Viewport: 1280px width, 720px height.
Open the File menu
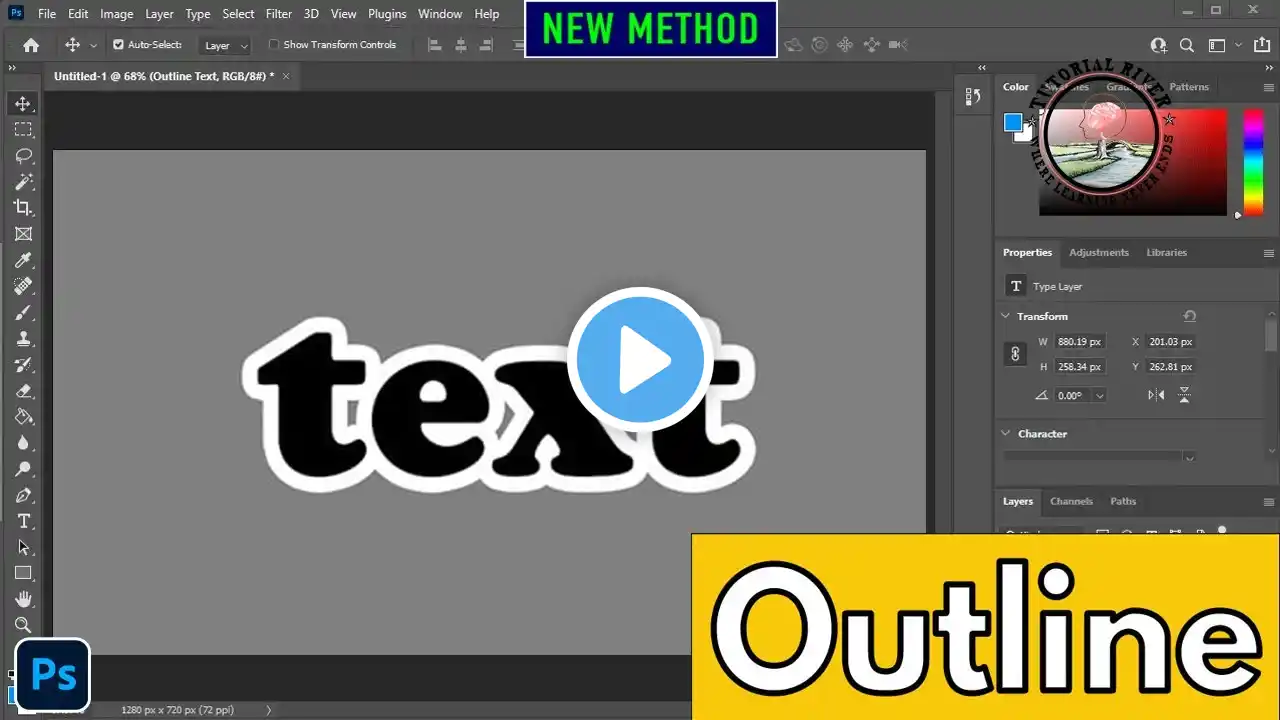pos(47,14)
